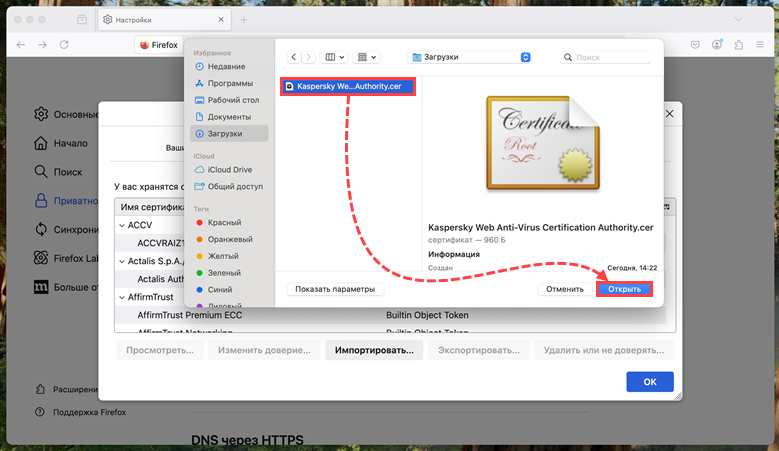Viewport: 779px width, 451px height.
Task: Open Больше от Mozilla category
Action: (x=66, y=287)
